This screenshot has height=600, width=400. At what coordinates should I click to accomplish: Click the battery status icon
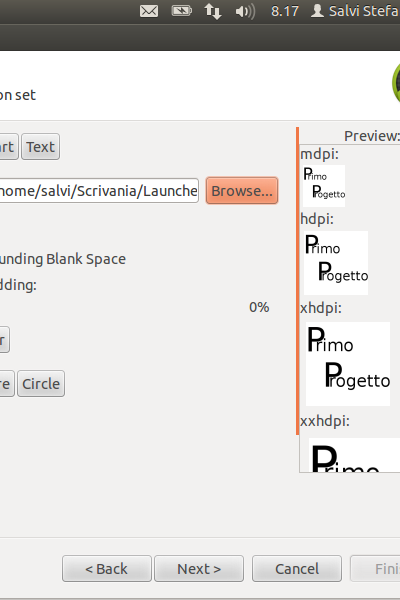pos(181,11)
